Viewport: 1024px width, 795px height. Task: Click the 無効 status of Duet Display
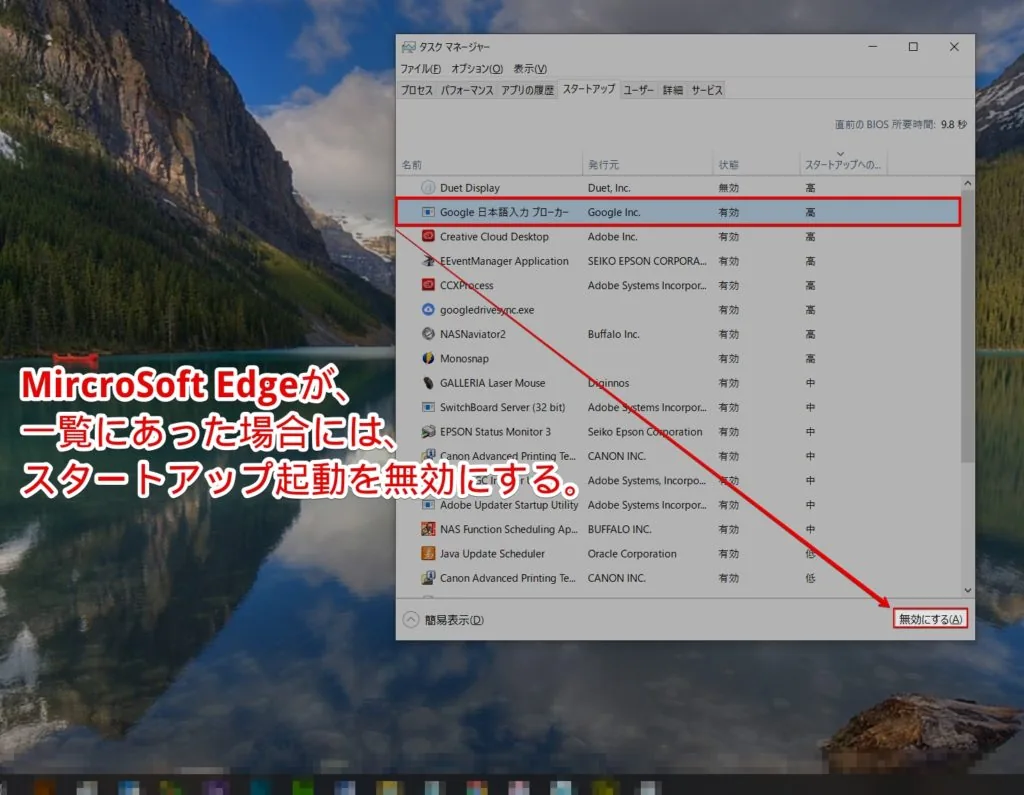[728, 187]
